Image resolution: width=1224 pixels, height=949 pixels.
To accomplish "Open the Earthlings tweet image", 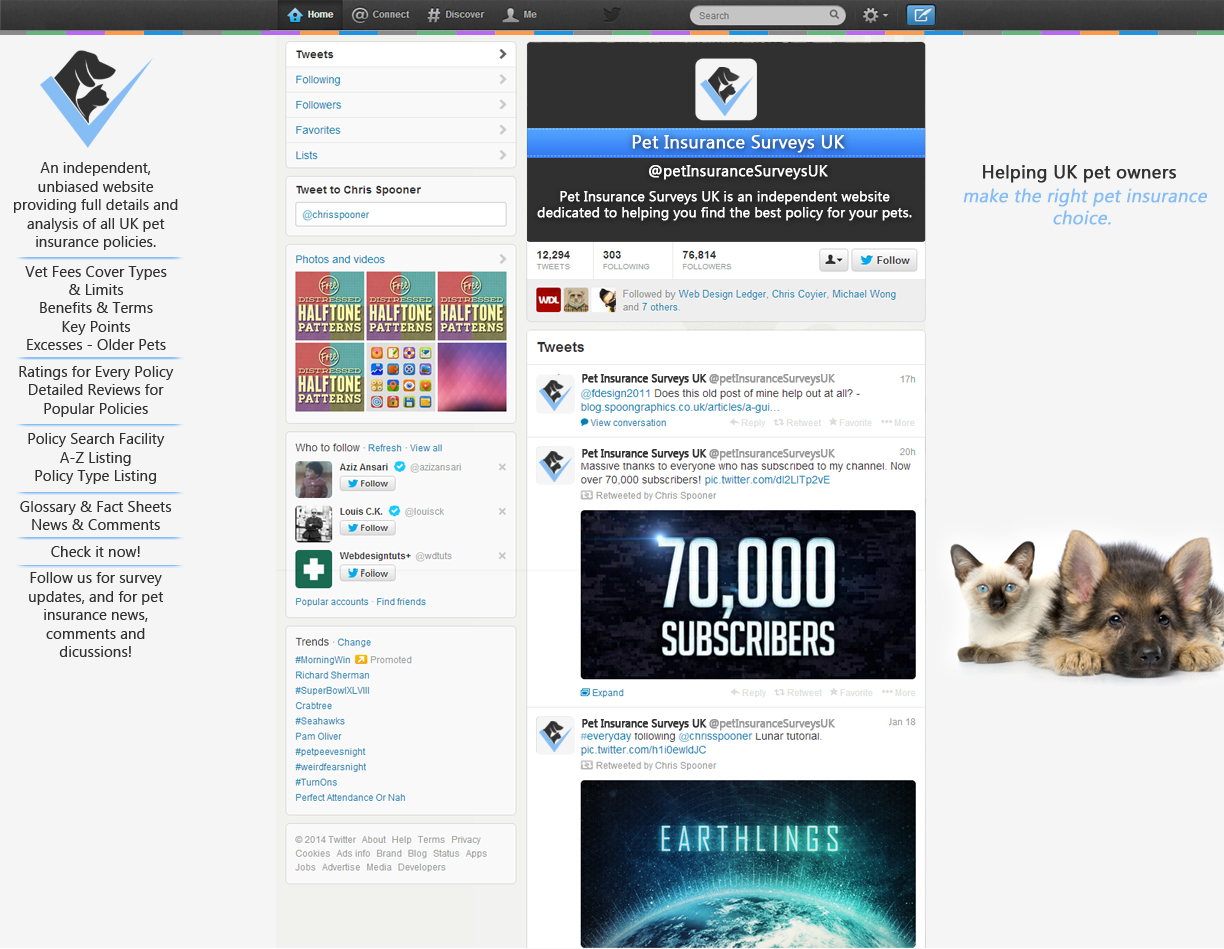I will click(x=748, y=864).
